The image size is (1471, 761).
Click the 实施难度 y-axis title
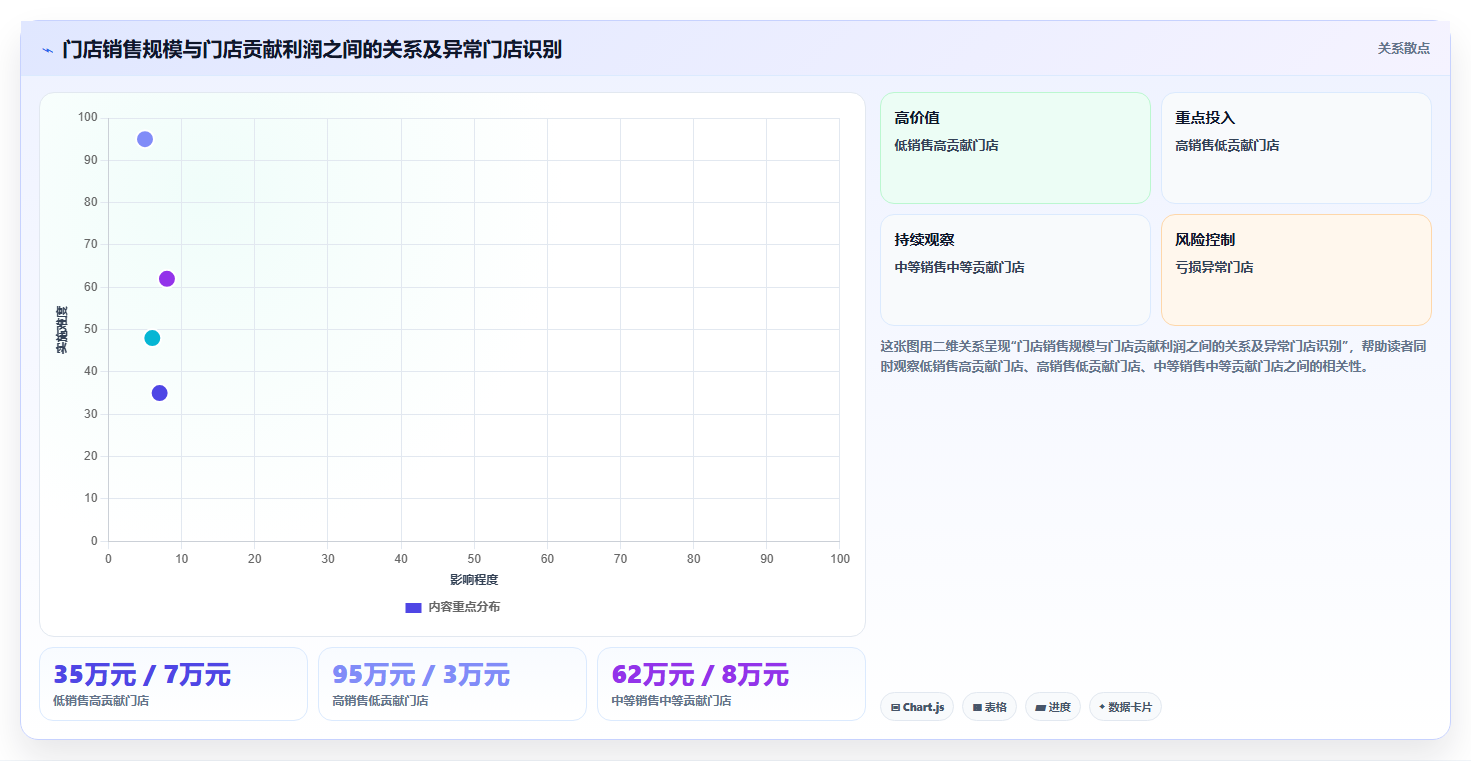(x=61, y=330)
